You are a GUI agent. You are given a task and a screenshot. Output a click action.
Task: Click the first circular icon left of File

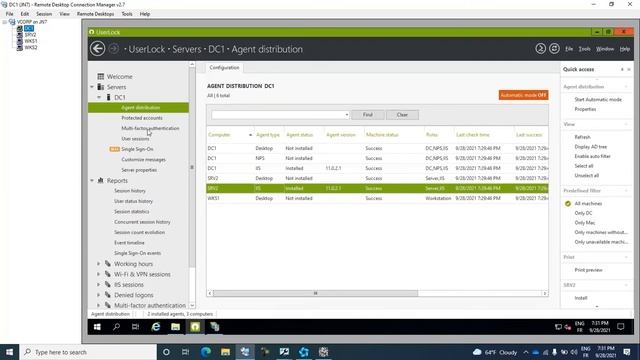click(x=540, y=49)
